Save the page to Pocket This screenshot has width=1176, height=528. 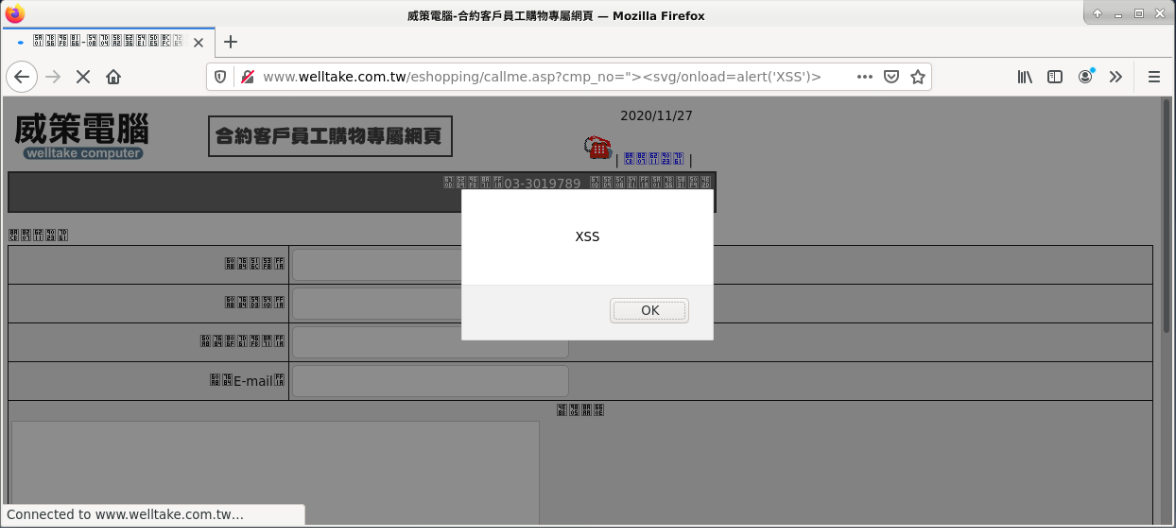pos(890,76)
